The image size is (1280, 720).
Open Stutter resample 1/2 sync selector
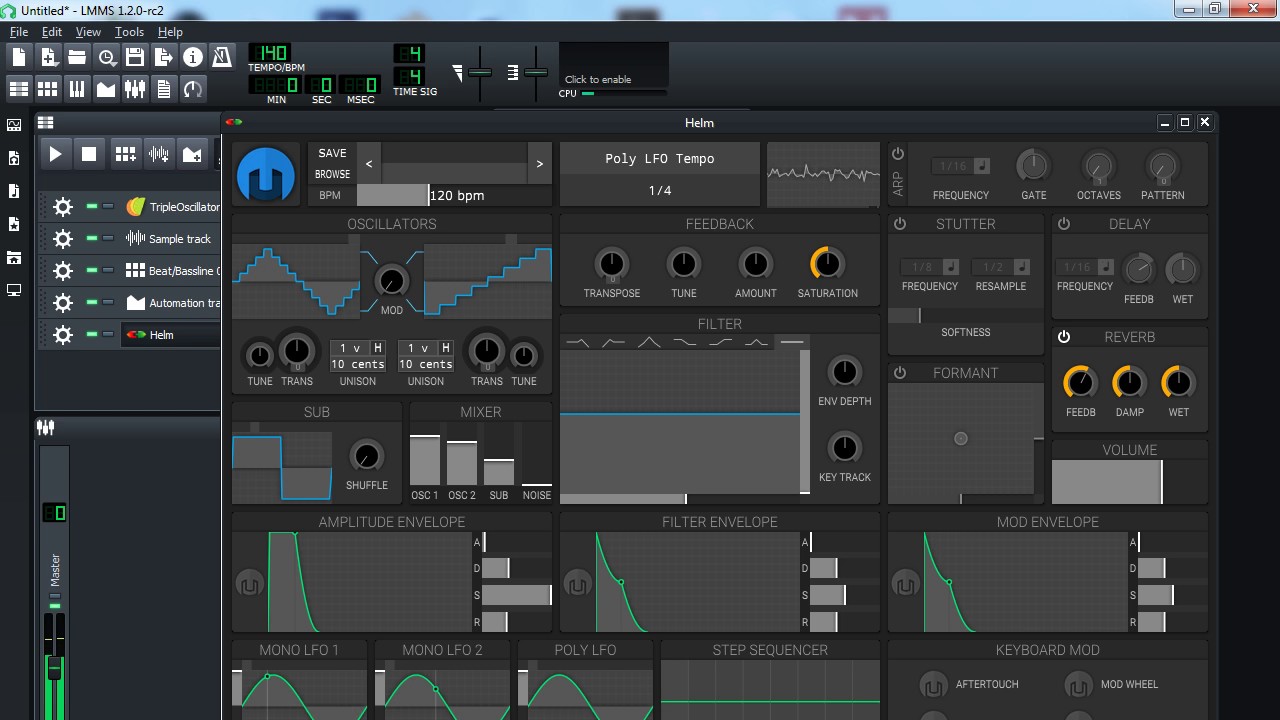click(1000, 267)
